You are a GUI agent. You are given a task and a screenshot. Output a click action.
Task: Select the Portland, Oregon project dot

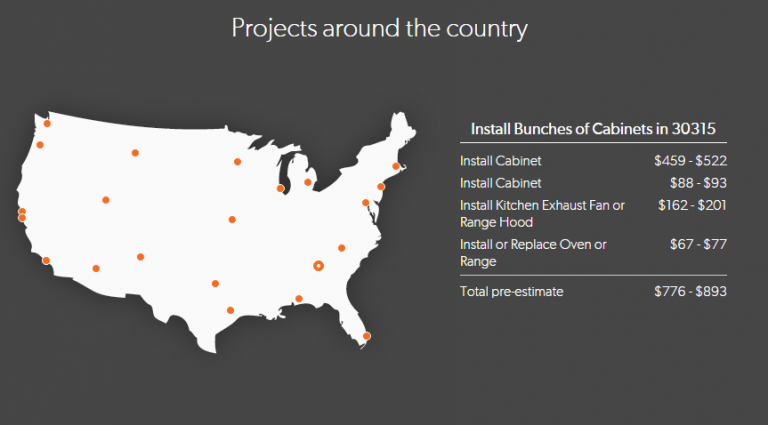(x=40, y=145)
